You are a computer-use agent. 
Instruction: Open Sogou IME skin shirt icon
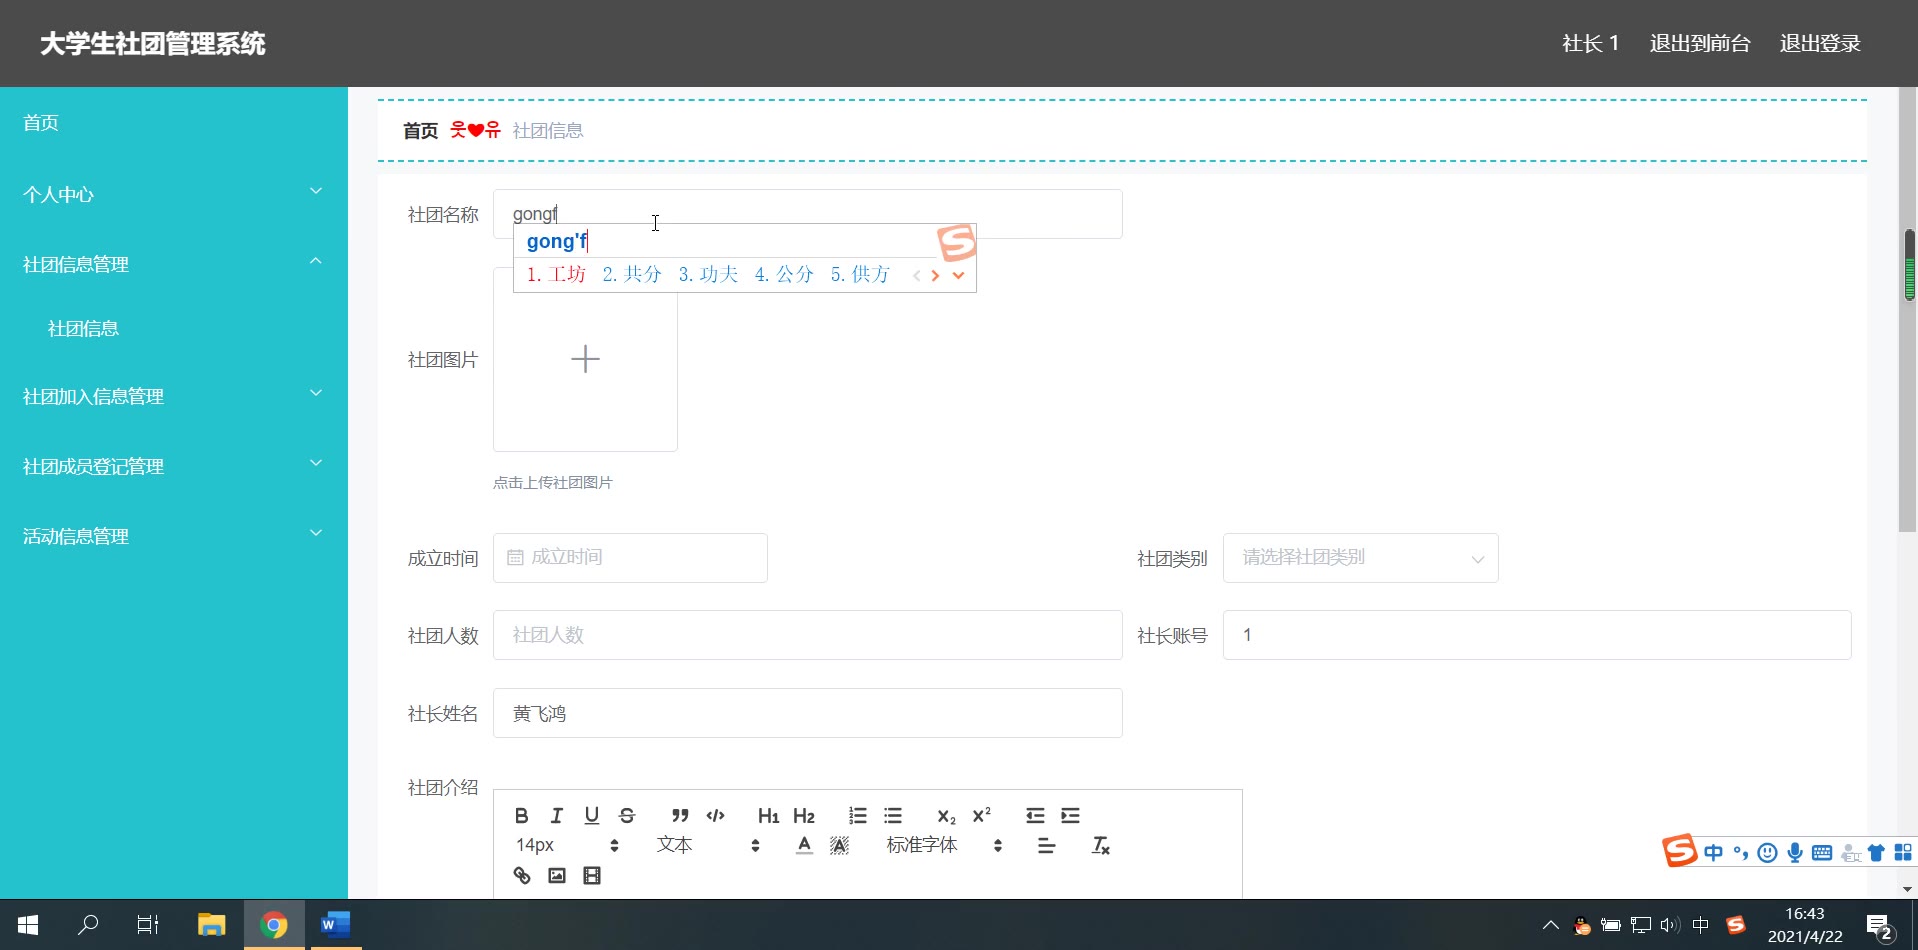pyautogui.click(x=1876, y=852)
